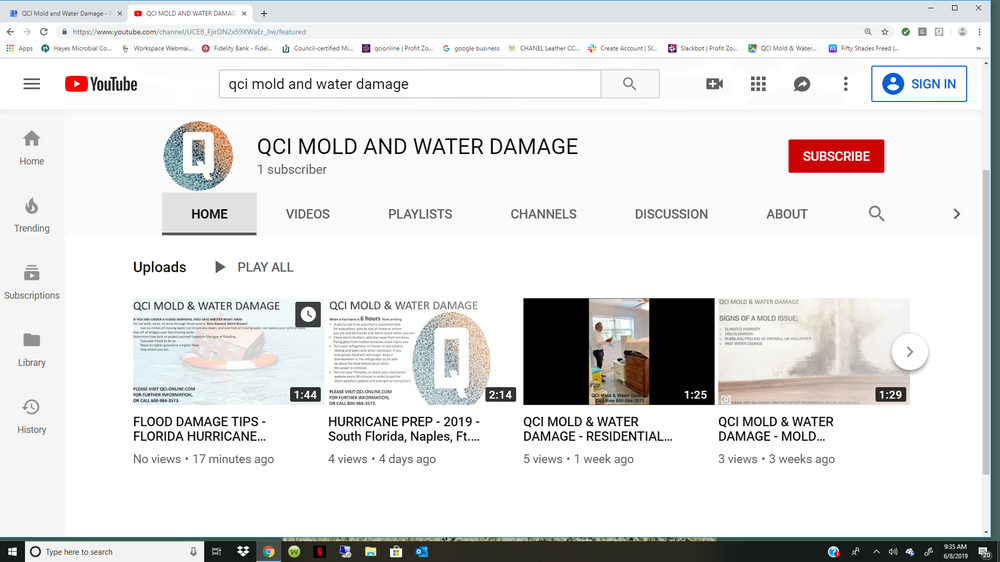
Task: Switch to the CHANNELS channel tab
Action: (x=543, y=214)
